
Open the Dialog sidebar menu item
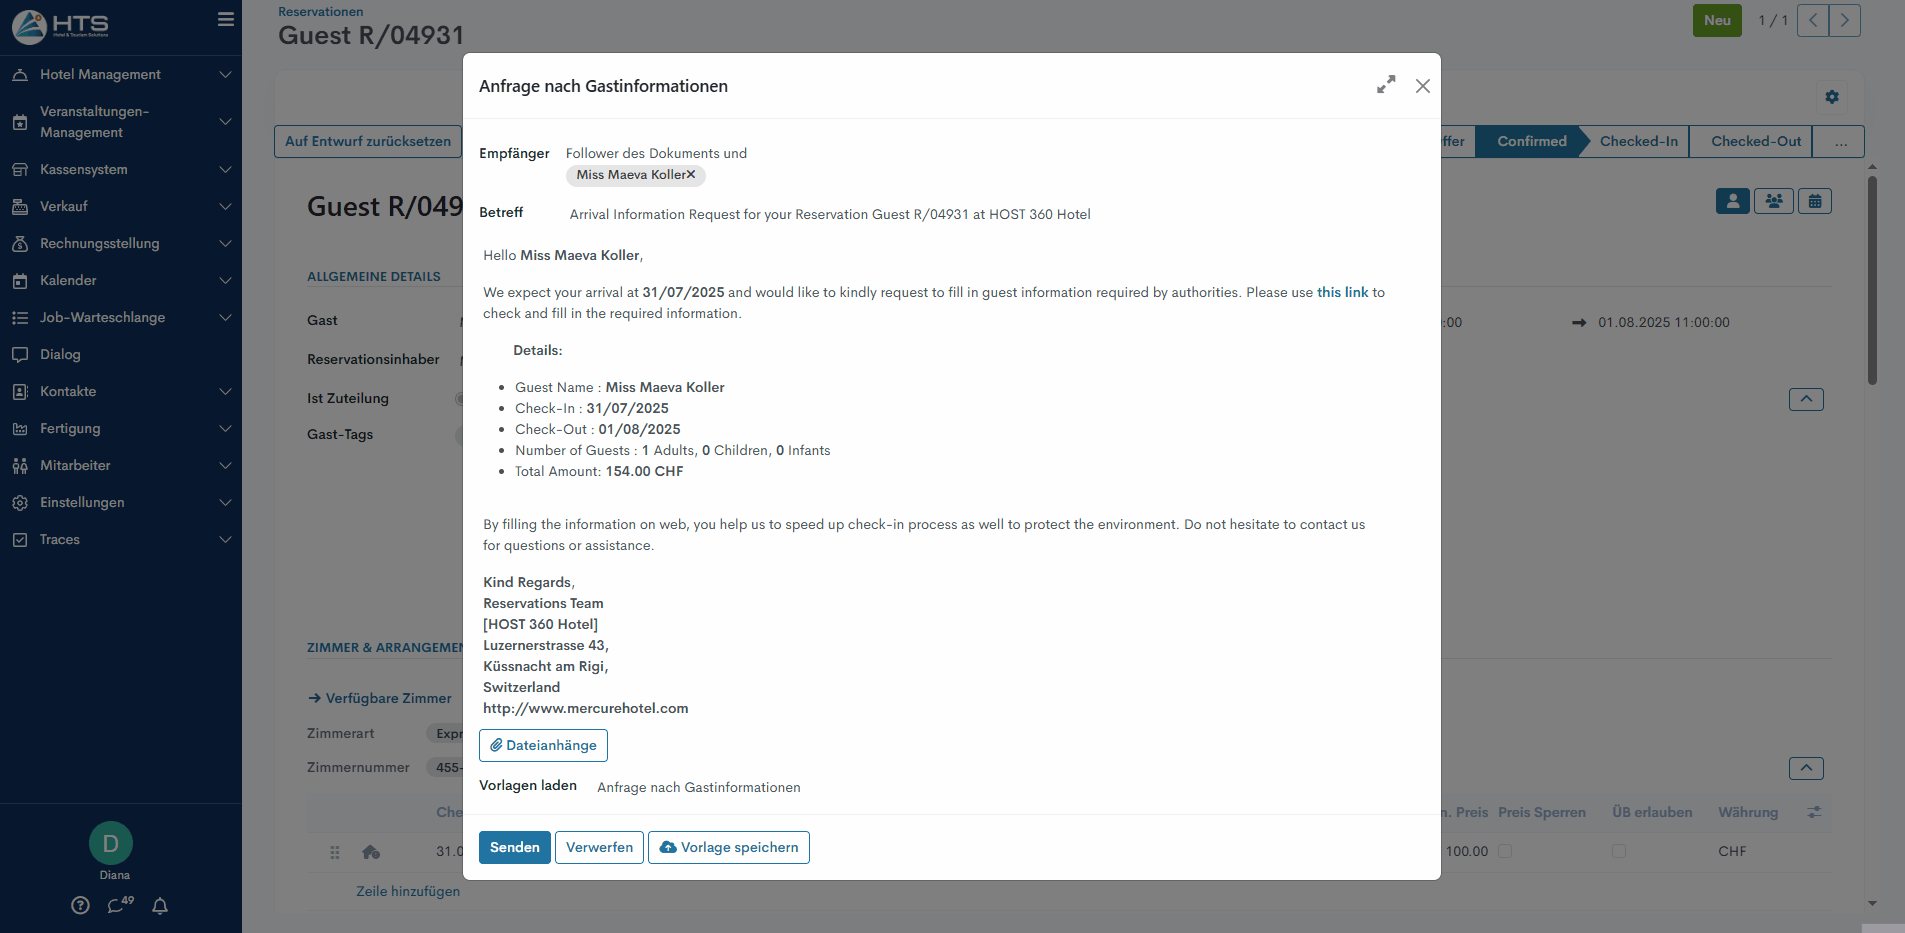[60, 355]
